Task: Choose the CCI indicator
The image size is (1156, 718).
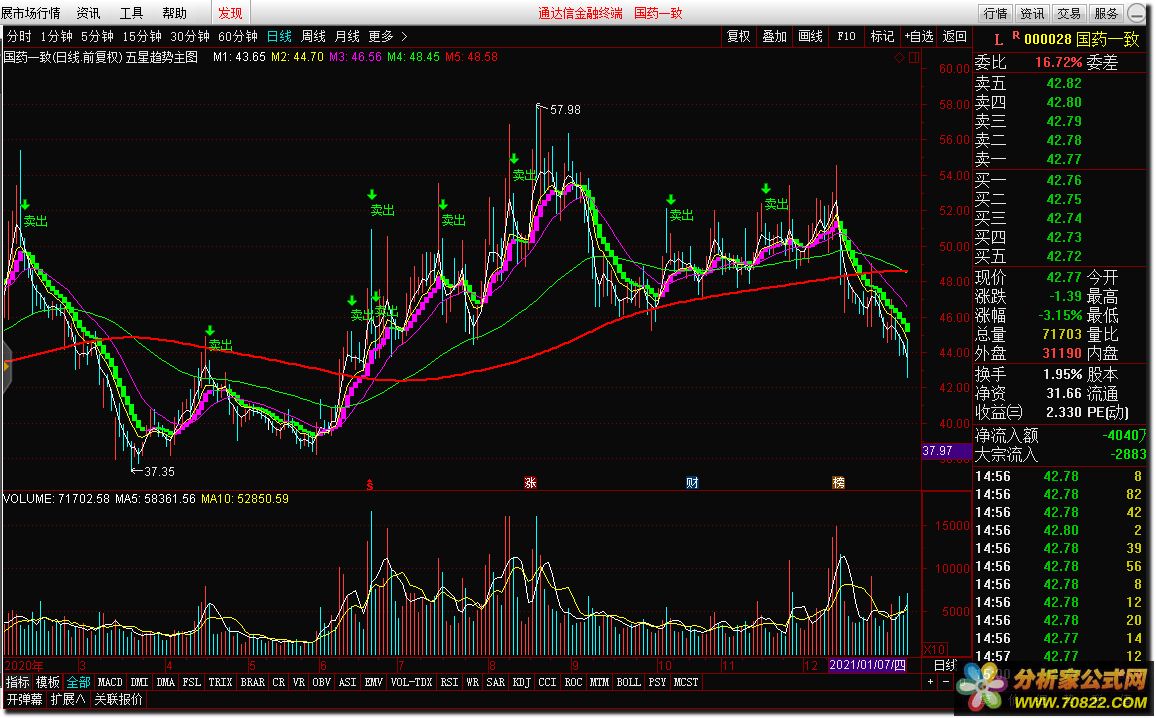Action: click(548, 683)
